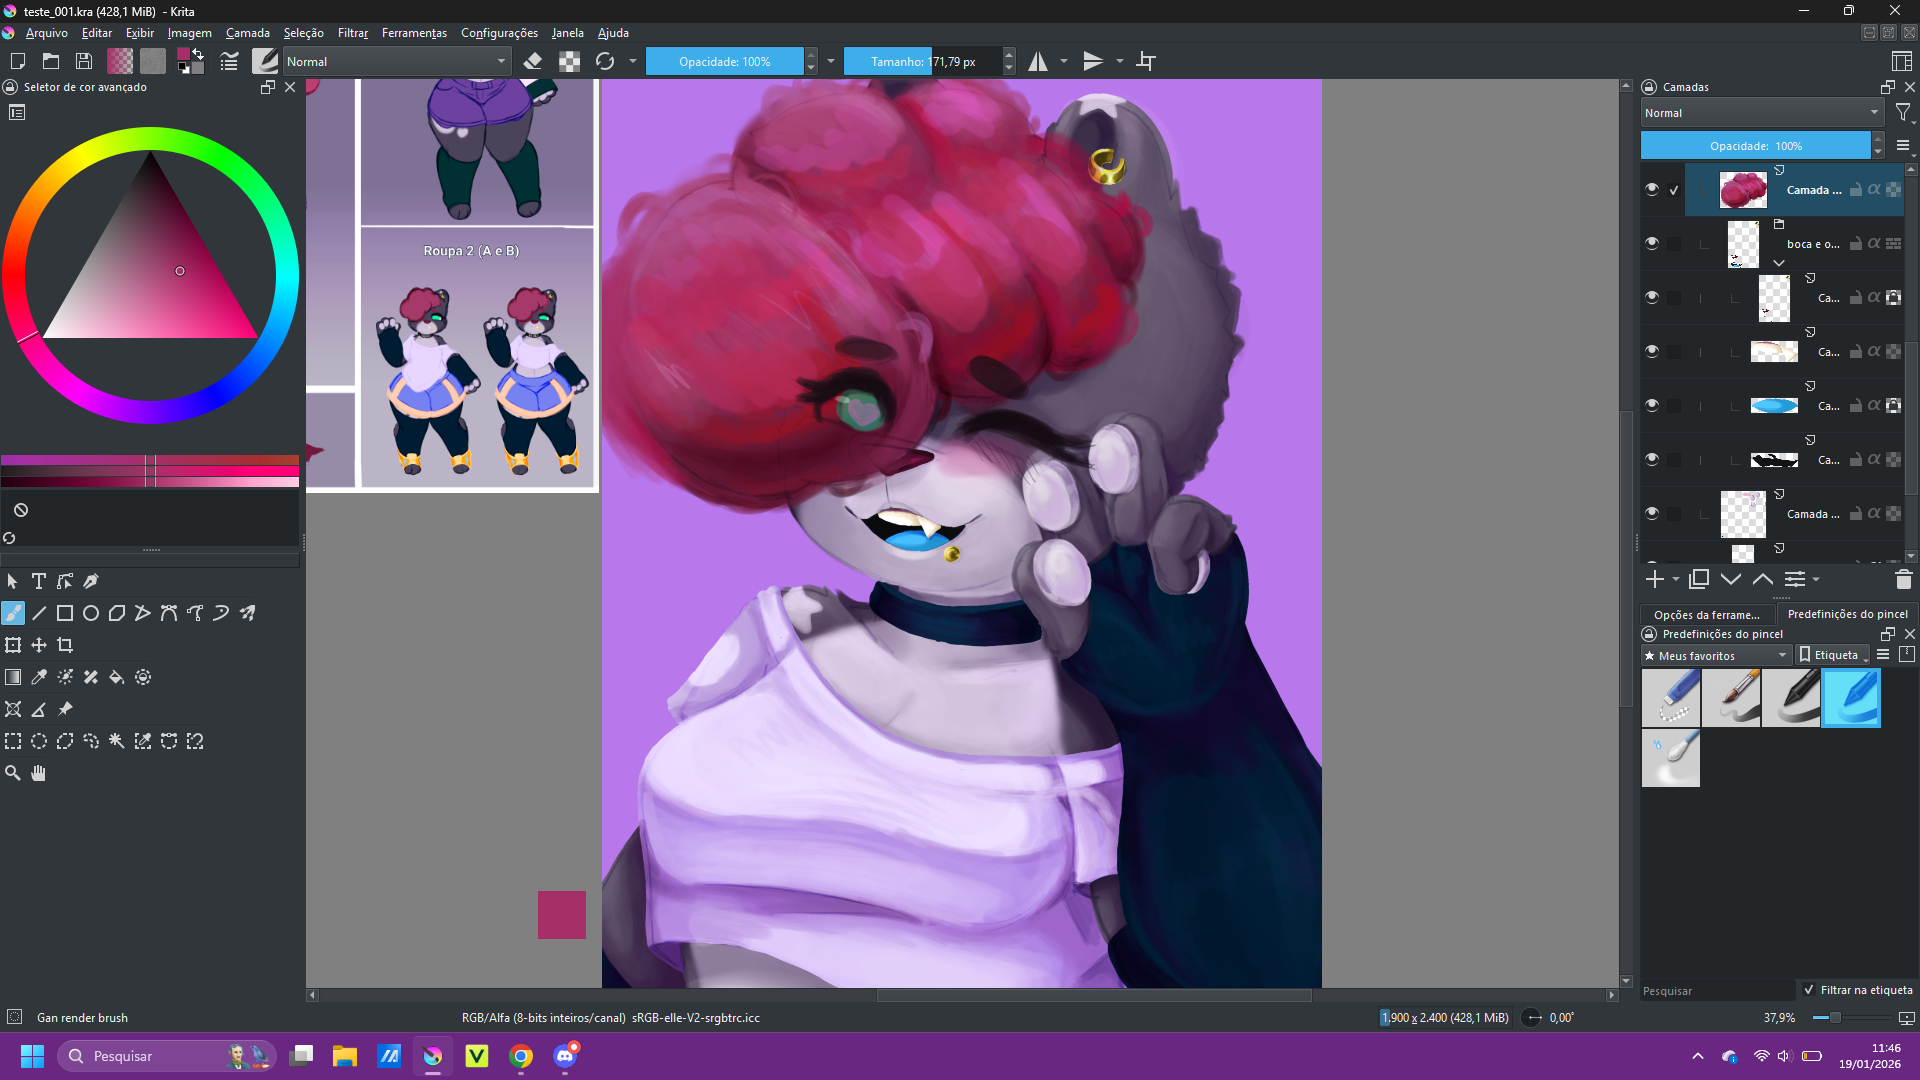Toggle eraser mode in toolbar
The height and width of the screenshot is (1080, 1920).
(533, 61)
